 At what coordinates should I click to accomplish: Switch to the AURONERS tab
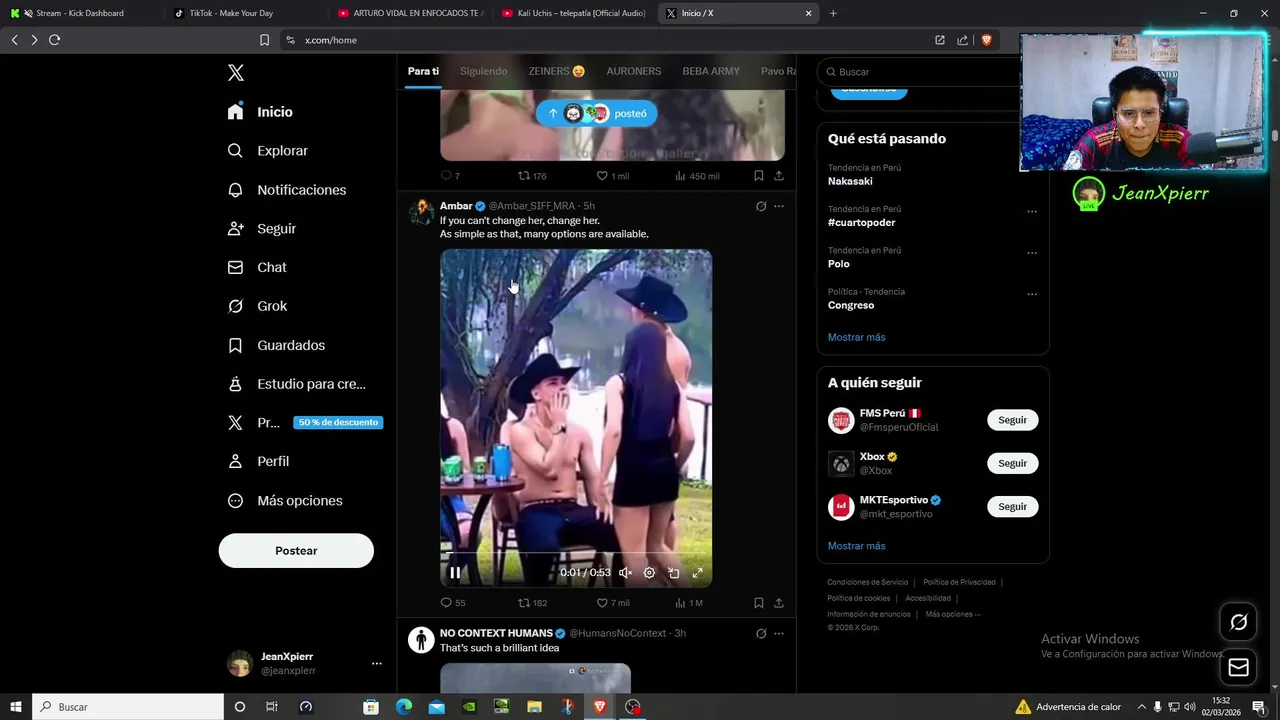(x=634, y=72)
